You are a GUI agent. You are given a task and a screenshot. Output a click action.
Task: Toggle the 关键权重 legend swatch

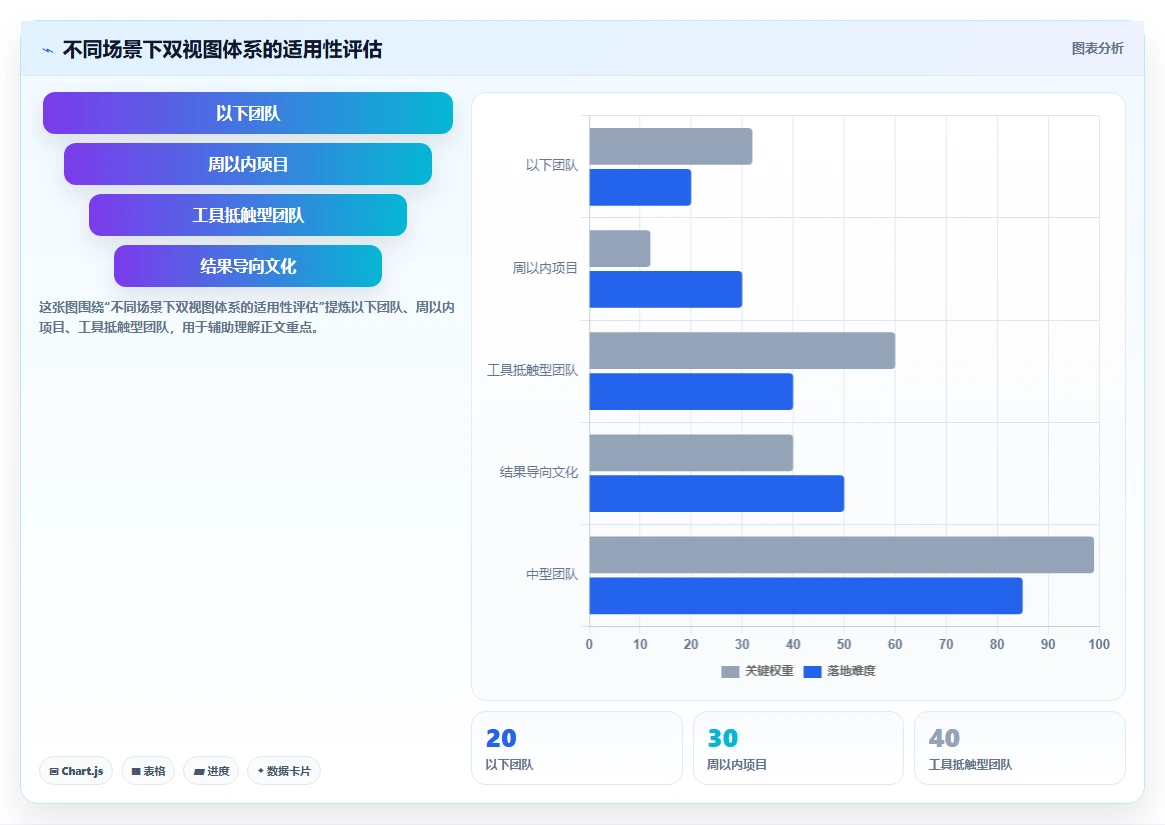click(730, 671)
